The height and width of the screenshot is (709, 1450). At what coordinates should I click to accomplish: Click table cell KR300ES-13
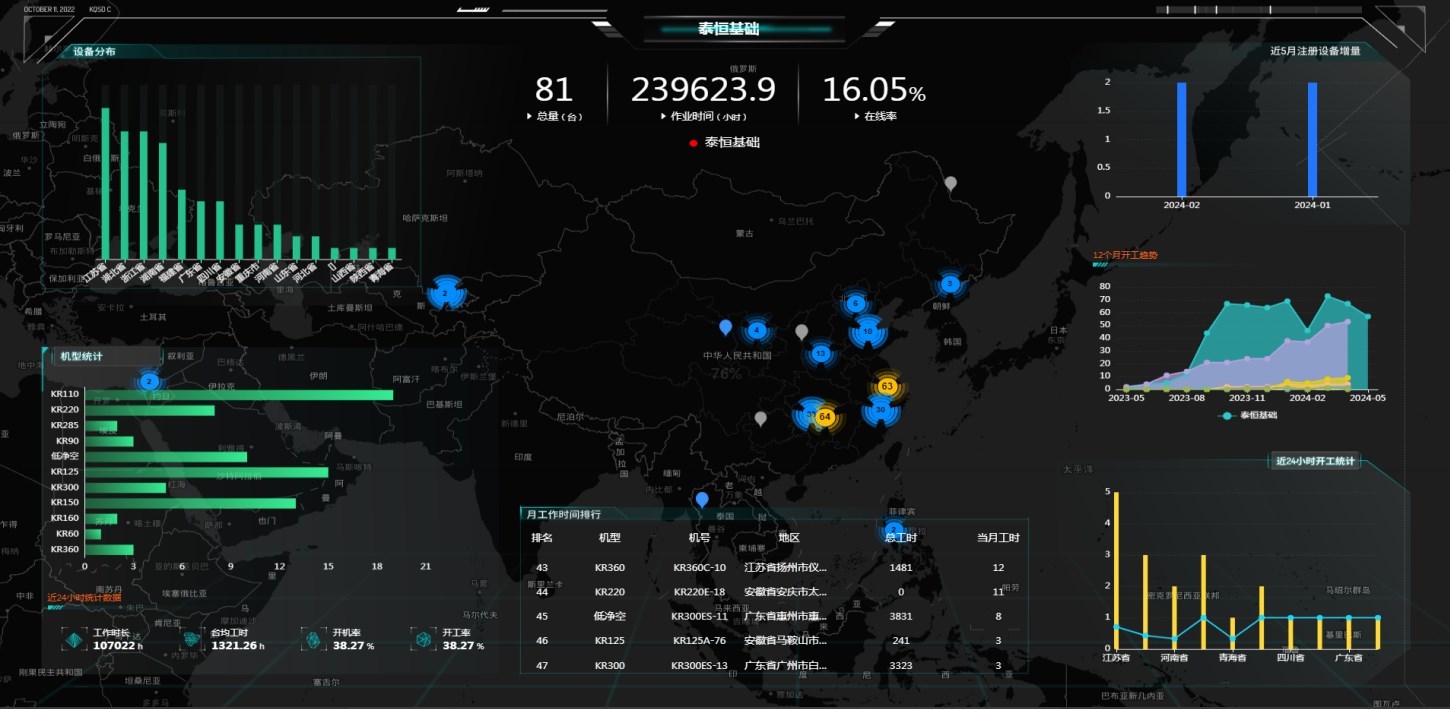[700, 665]
